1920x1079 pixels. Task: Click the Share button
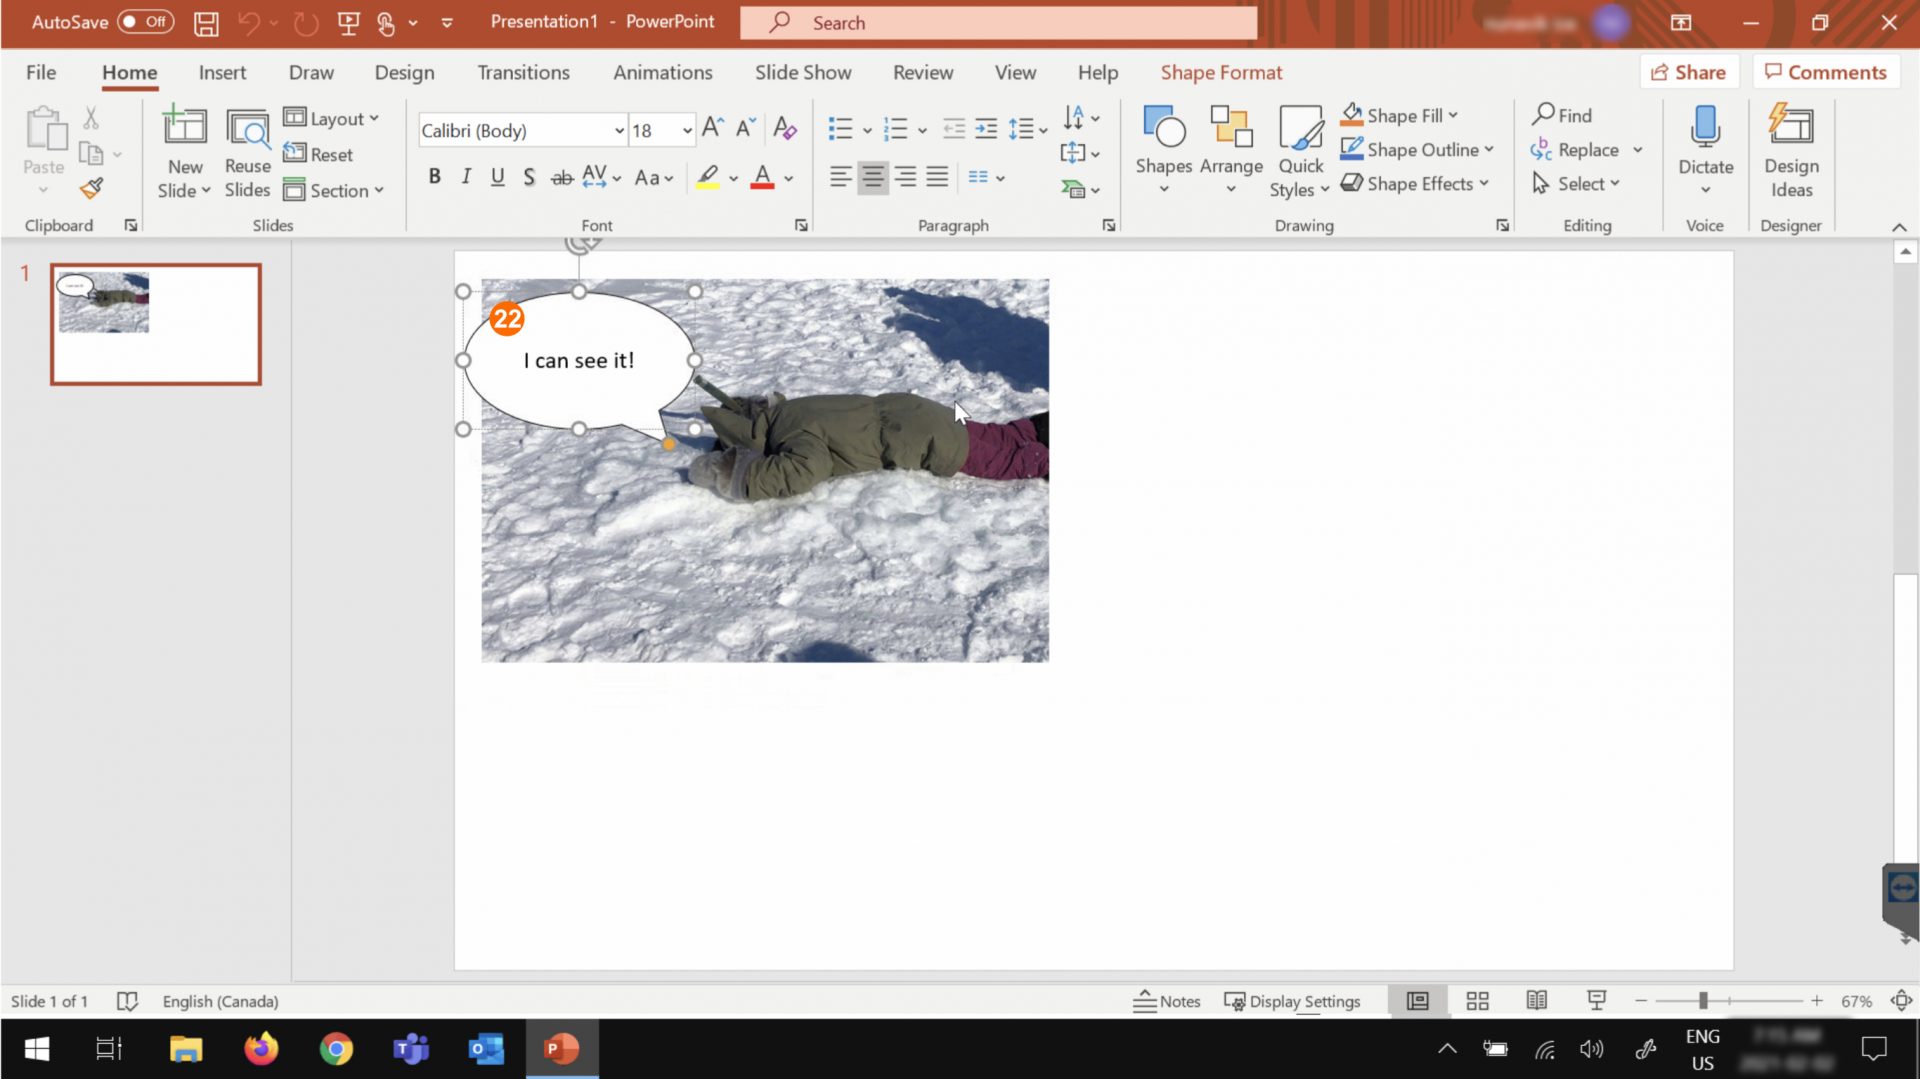1689,71
